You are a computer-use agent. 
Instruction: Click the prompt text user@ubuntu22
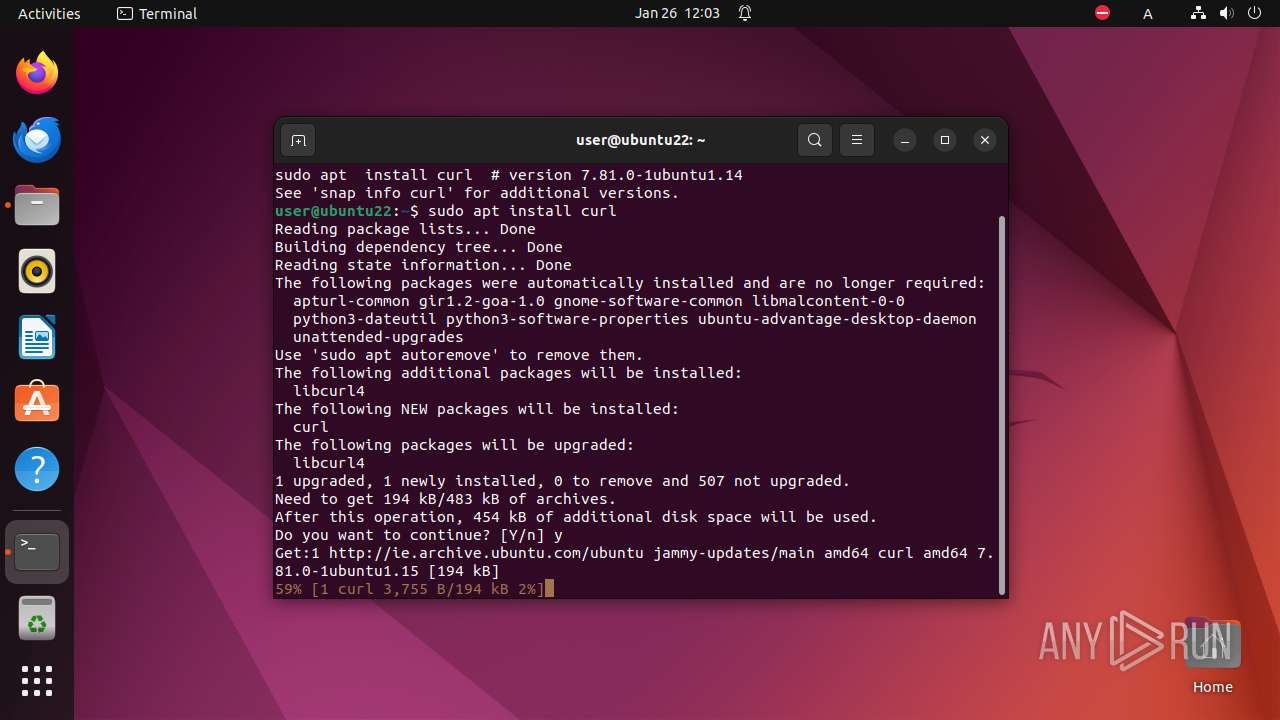click(x=333, y=211)
